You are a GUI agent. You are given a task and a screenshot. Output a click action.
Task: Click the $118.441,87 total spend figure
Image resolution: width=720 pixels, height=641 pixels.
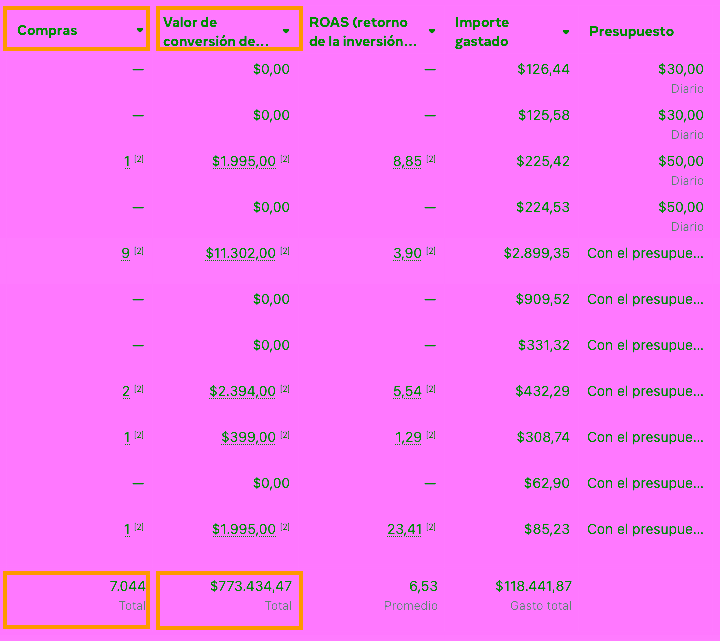pyautogui.click(x=533, y=587)
